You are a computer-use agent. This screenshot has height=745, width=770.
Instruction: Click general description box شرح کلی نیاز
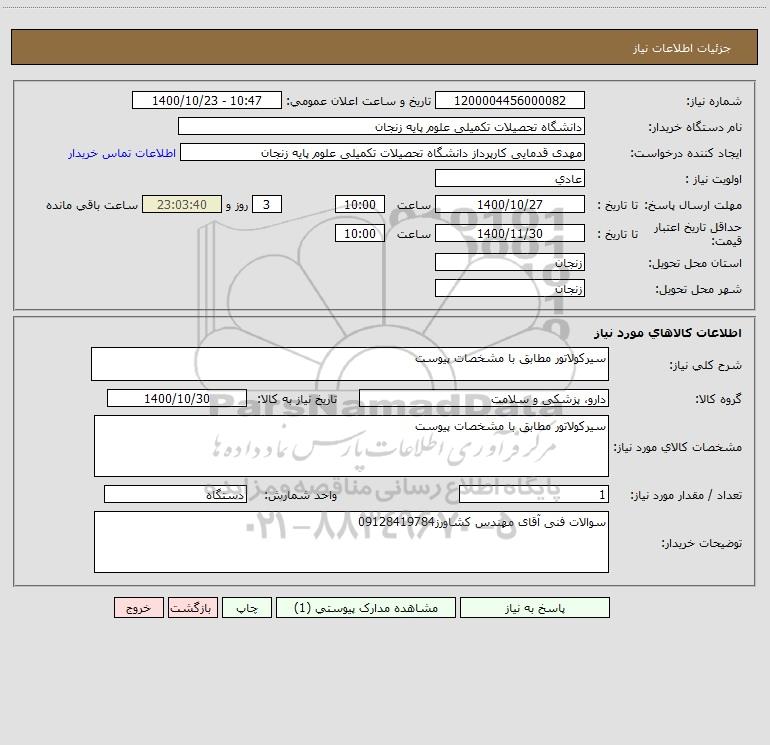[x=350, y=364]
